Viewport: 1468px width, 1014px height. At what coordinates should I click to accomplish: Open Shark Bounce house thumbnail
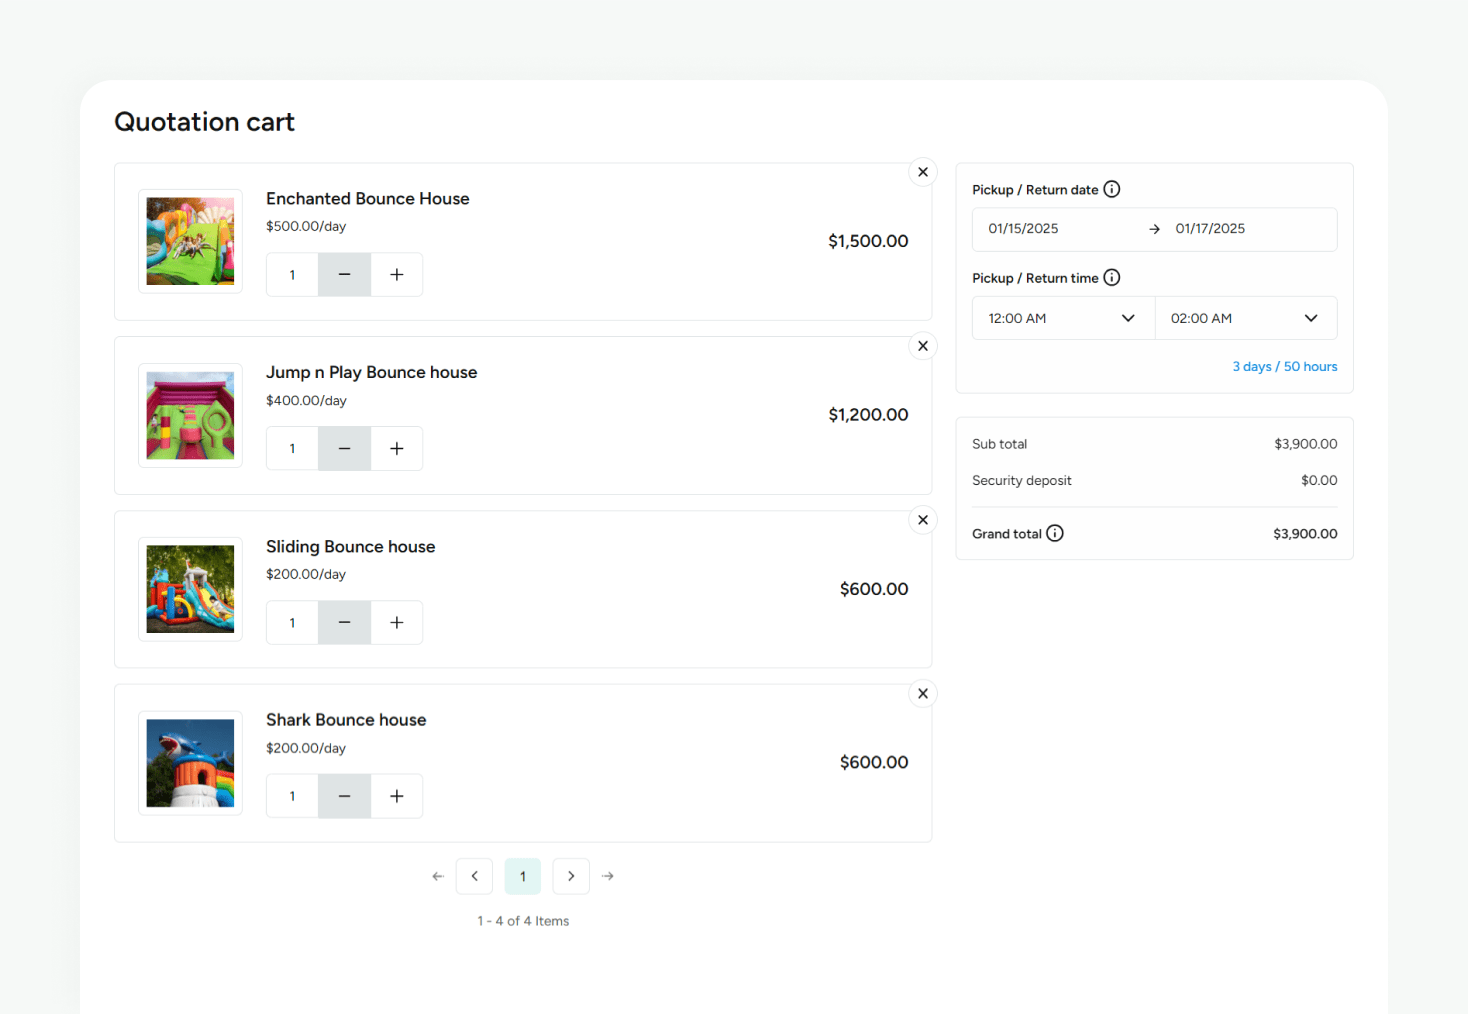[x=190, y=763]
